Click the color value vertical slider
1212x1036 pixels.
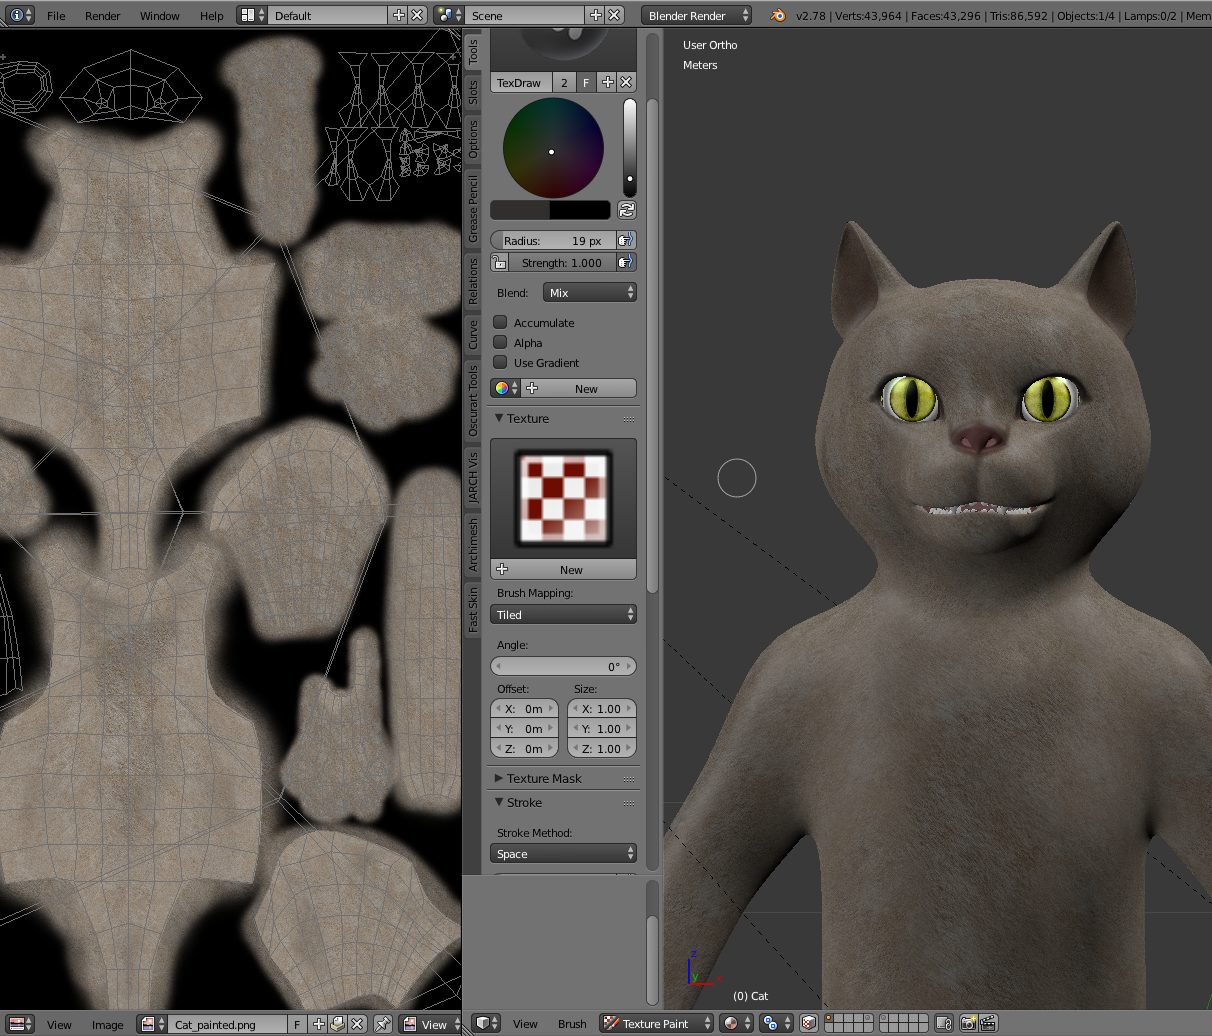(x=629, y=146)
